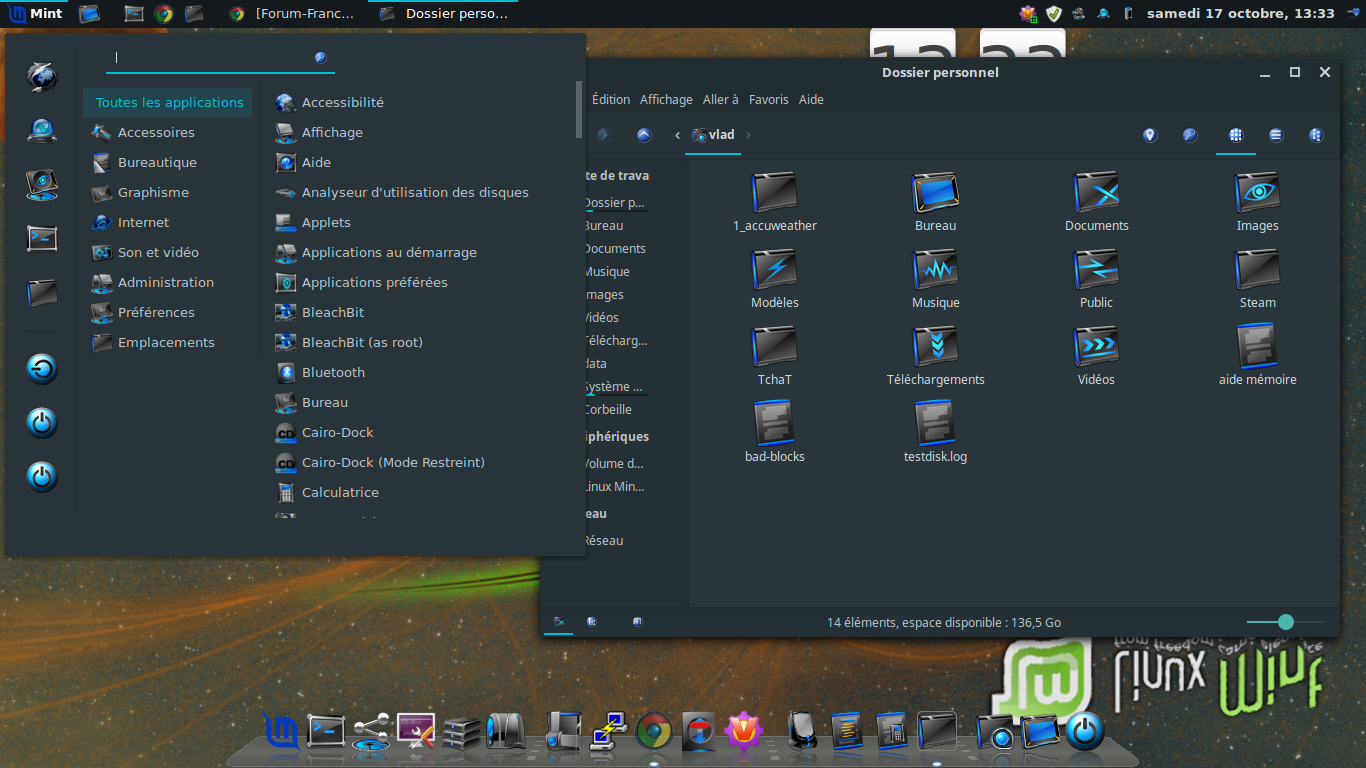The height and width of the screenshot is (768, 1366).
Task: Select the Son et vidéo category
Action: coord(168,252)
